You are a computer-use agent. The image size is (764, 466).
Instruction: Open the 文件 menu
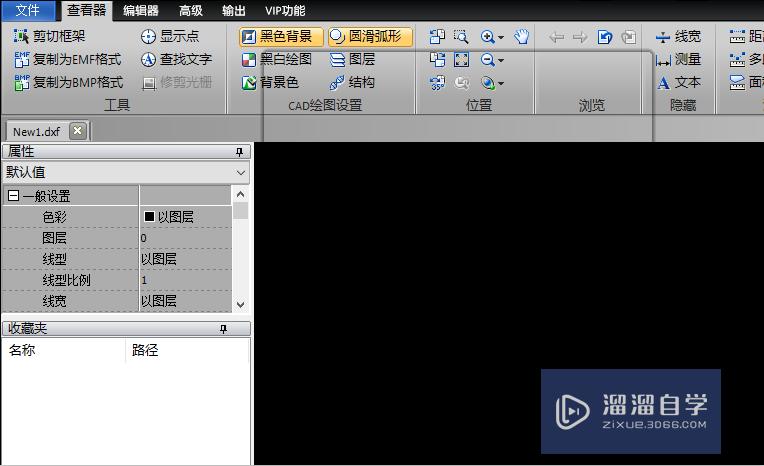[27, 10]
